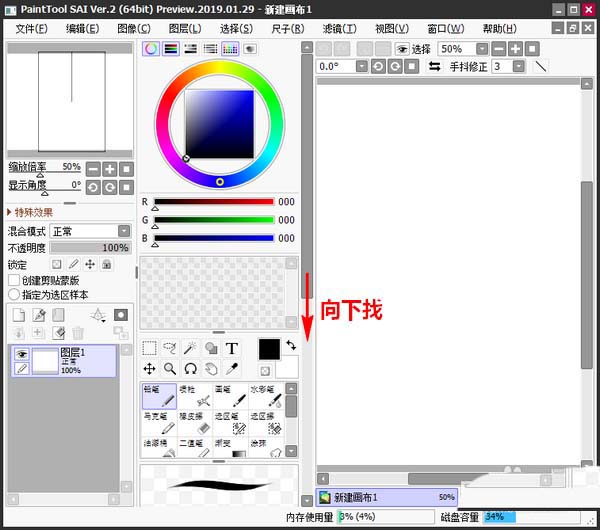This screenshot has width=600, height=530.
Task: Select the eyedropper color picker tool
Action: (x=232, y=369)
